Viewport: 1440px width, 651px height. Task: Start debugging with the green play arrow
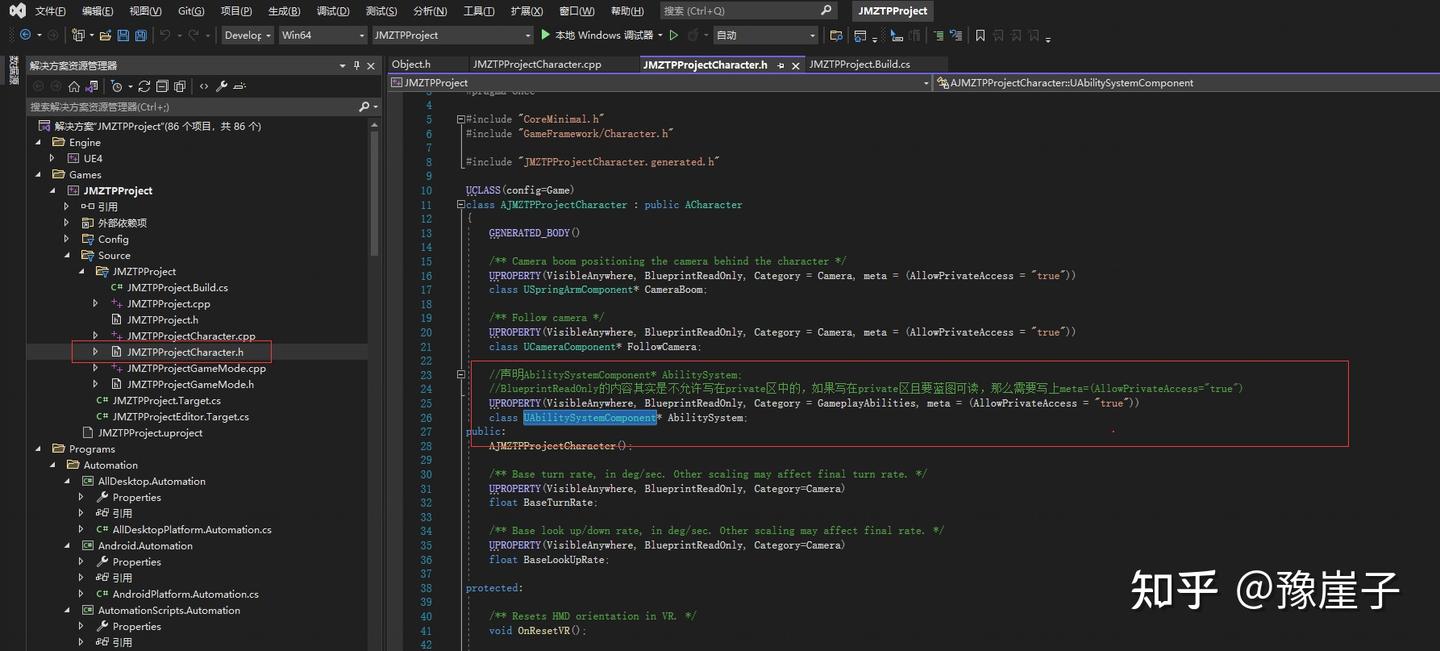(x=545, y=35)
